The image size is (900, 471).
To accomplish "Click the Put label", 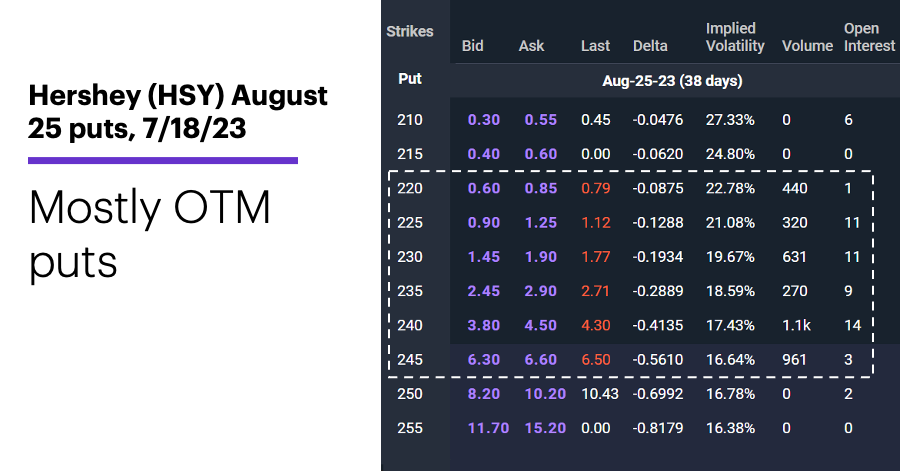I will click(410, 79).
